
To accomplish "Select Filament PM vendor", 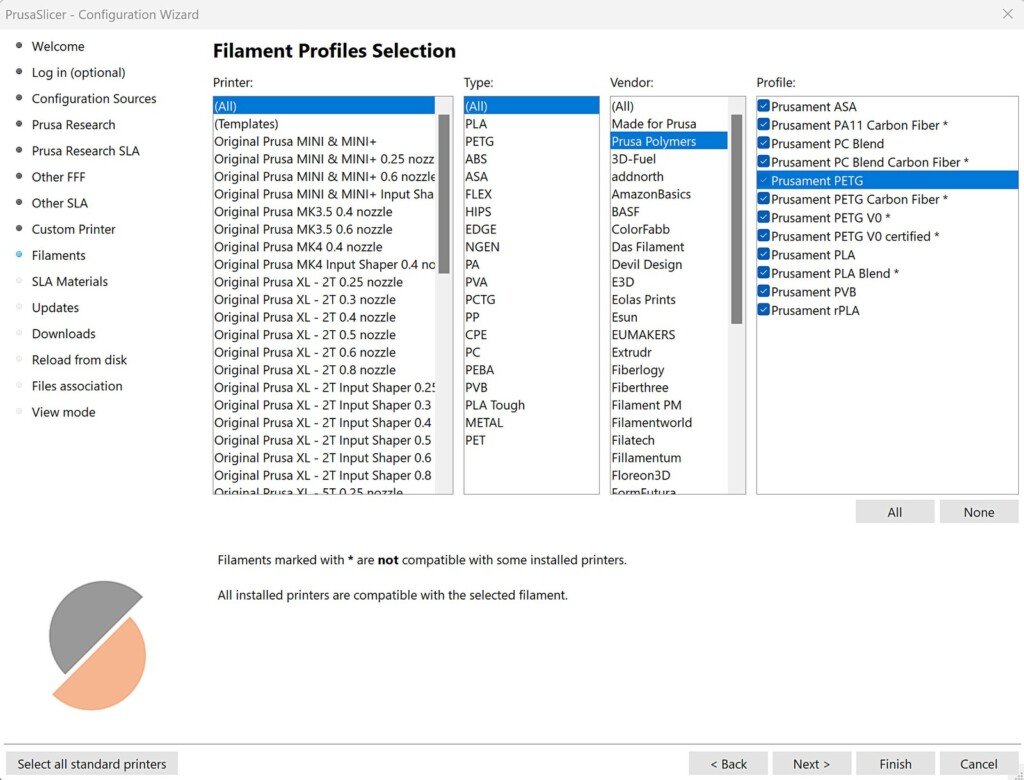I will (669, 405).
